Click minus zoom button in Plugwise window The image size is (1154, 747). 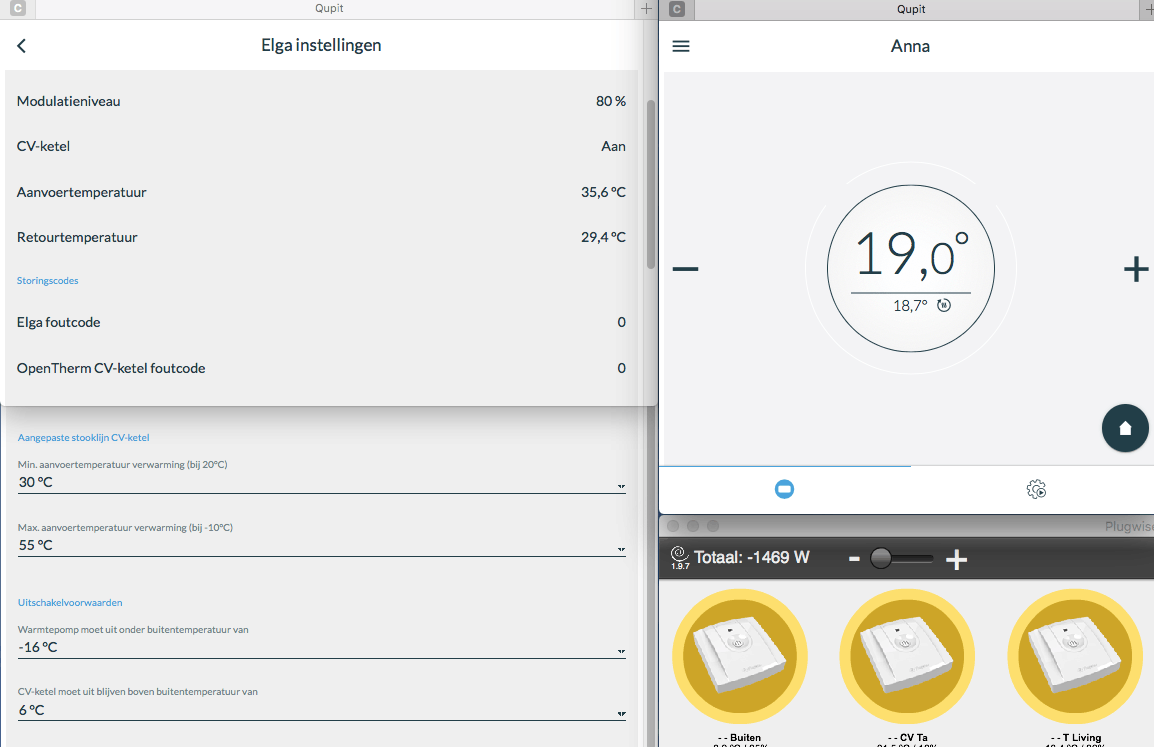(854, 559)
